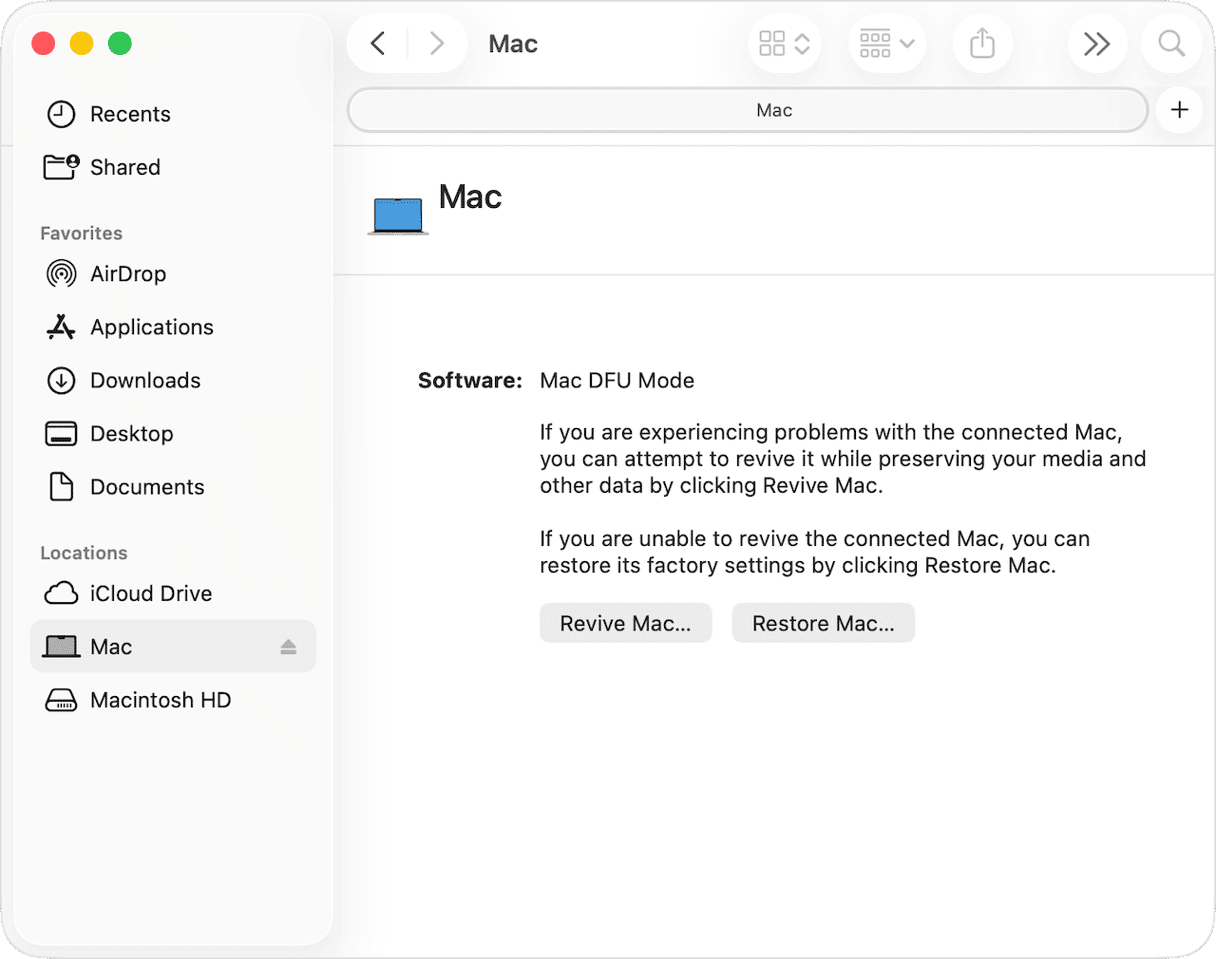Image resolution: width=1216 pixels, height=959 pixels.
Task: Click the Share toolbar icon
Action: [982, 44]
